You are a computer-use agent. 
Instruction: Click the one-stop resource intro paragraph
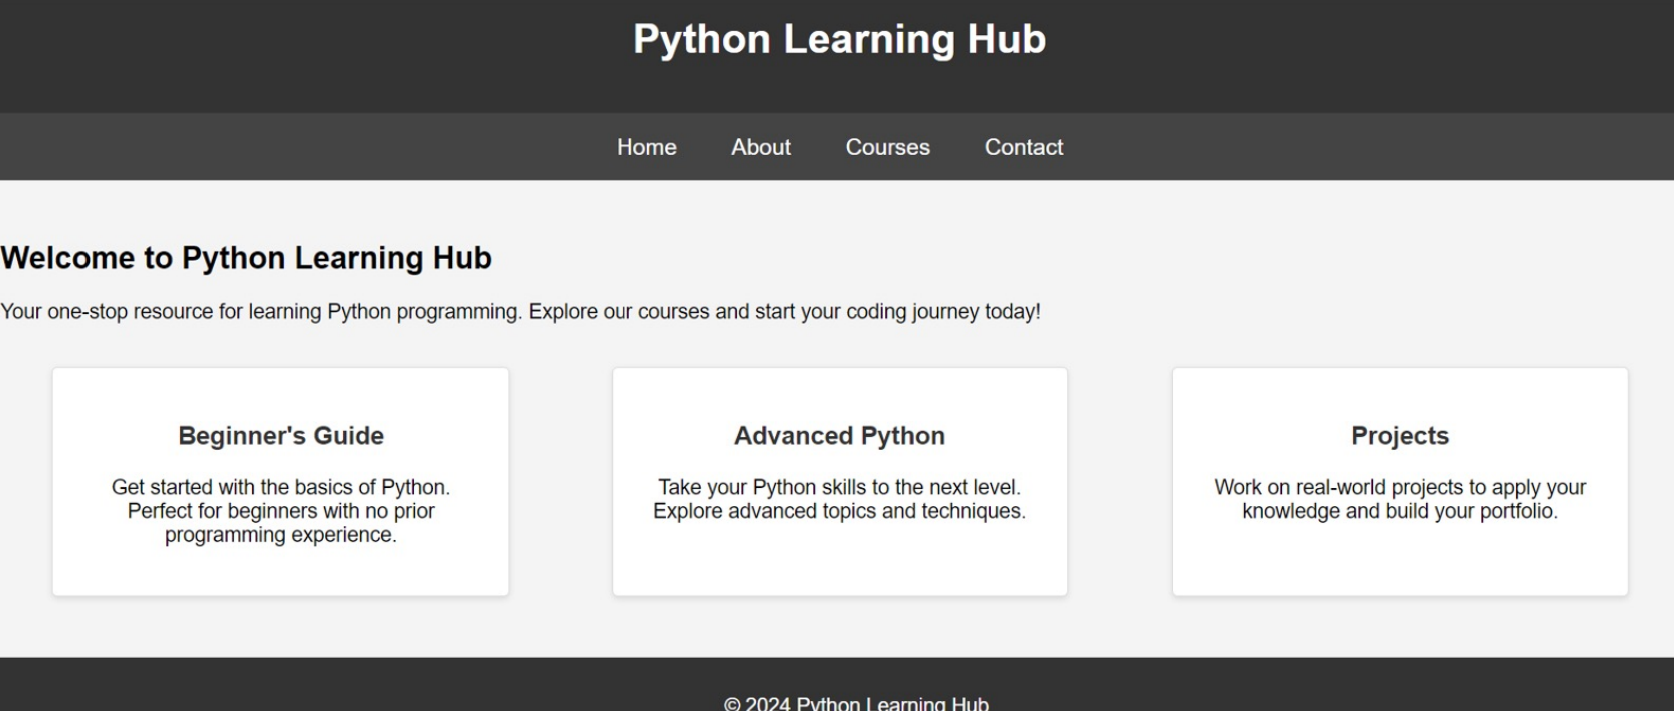pyautogui.click(x=520, y=312)
